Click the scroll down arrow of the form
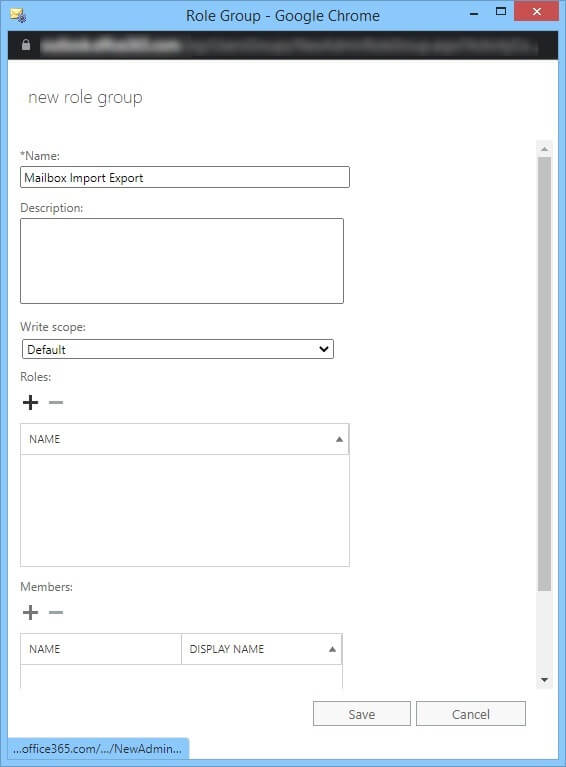This screenshot has width=566, height=767. (544, 680)
